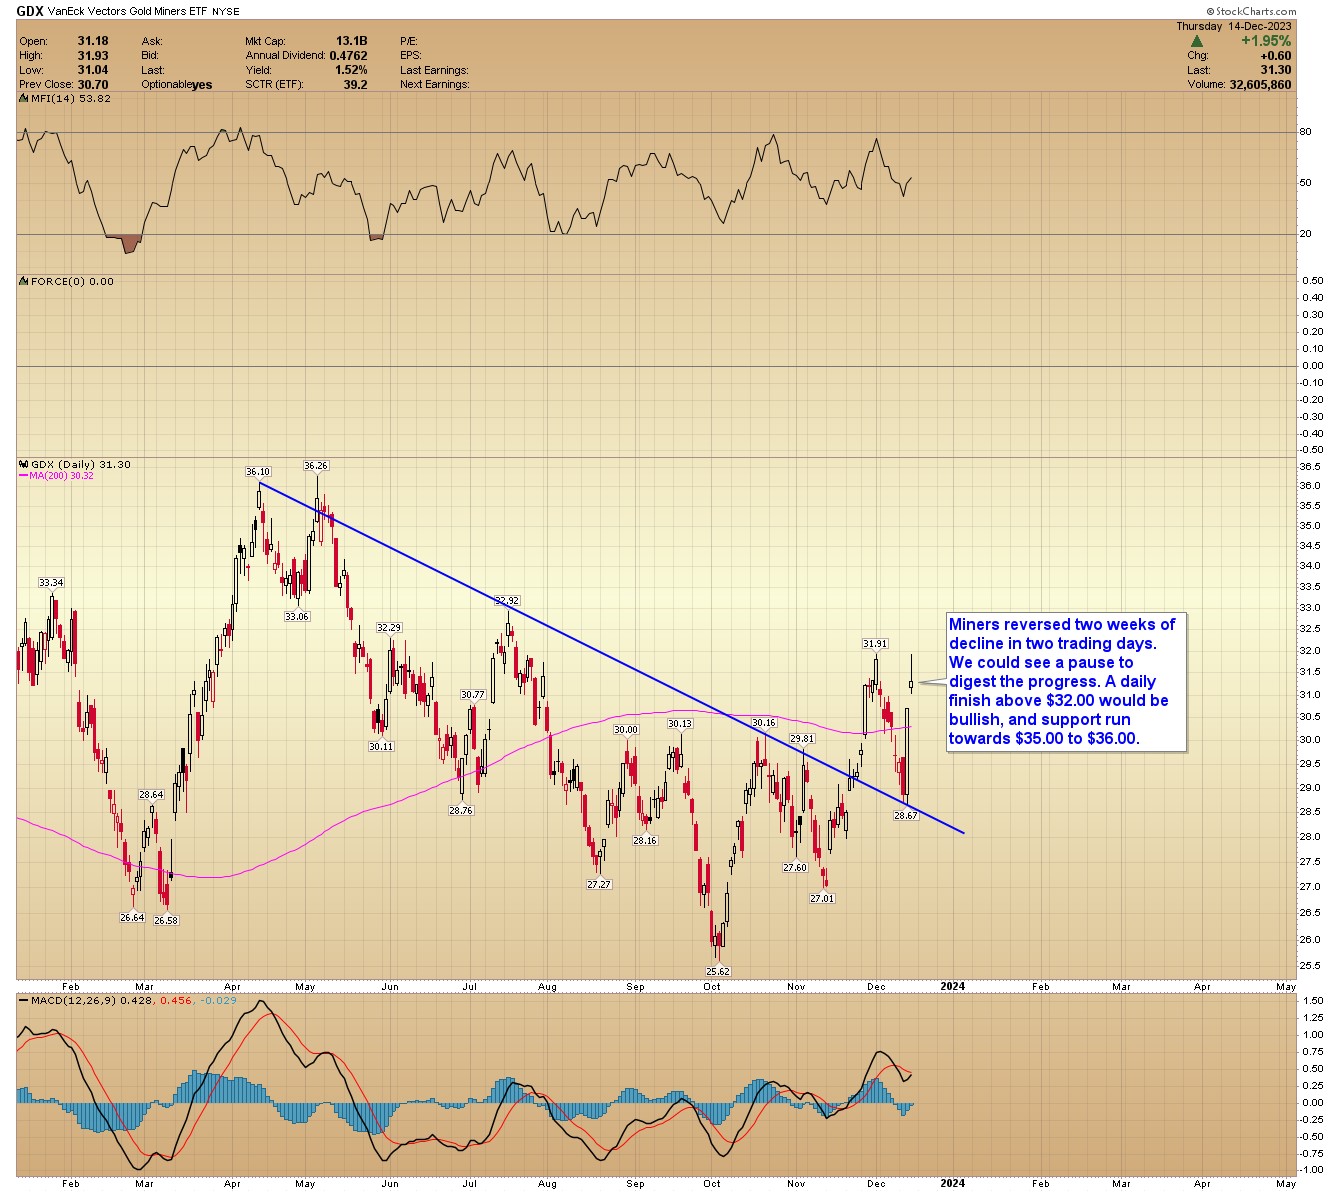Viewport: 1340px width, 1192px height.
Task: Click the Mkt Cap value 13.1B
Action: coord(351,41)
